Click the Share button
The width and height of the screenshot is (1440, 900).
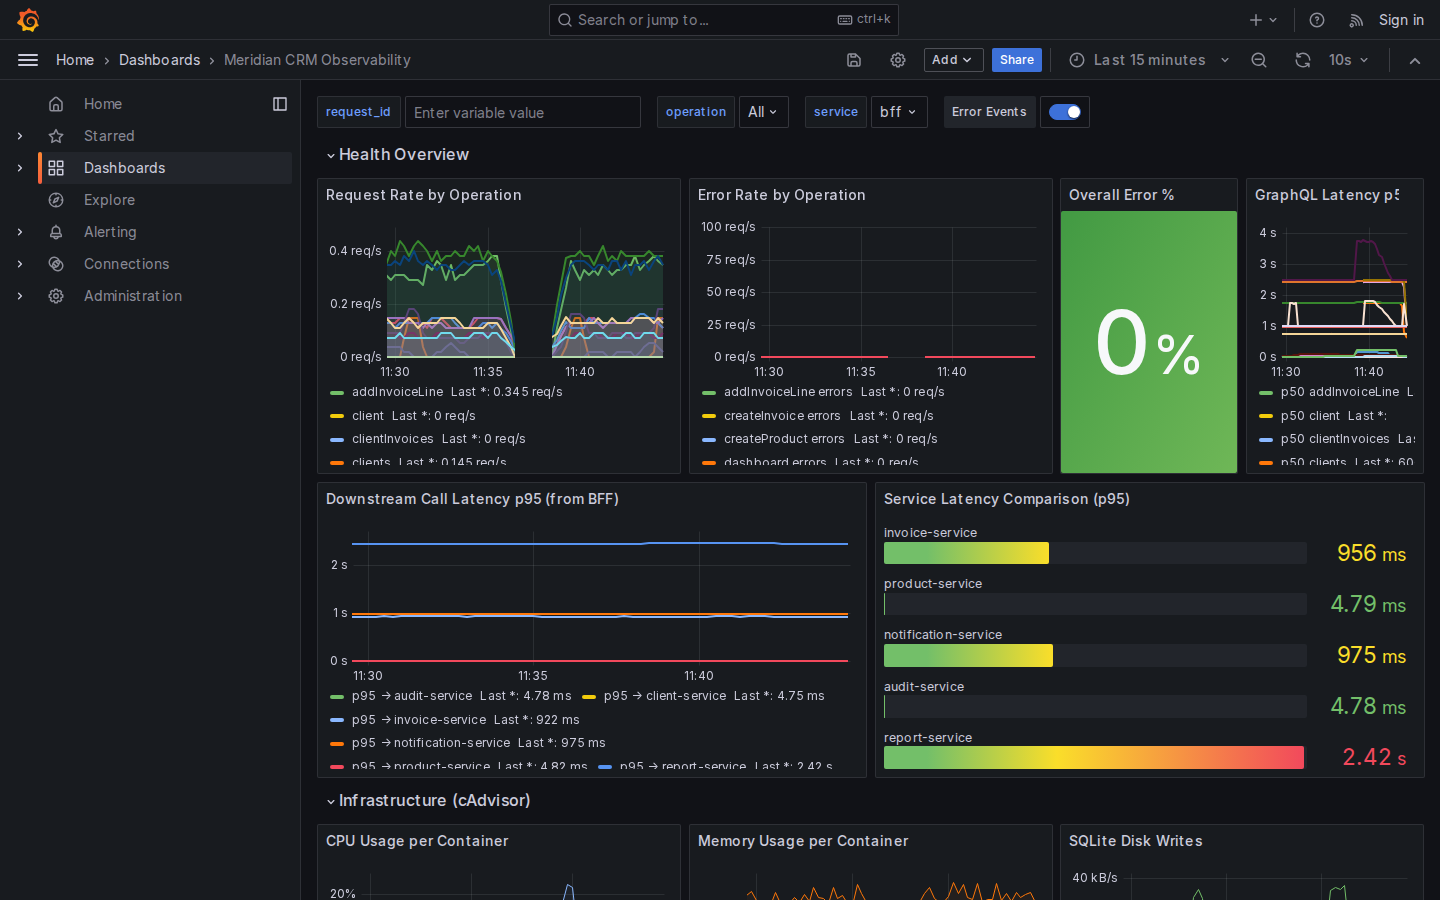pyautogui.click(x=1017, y=60)
